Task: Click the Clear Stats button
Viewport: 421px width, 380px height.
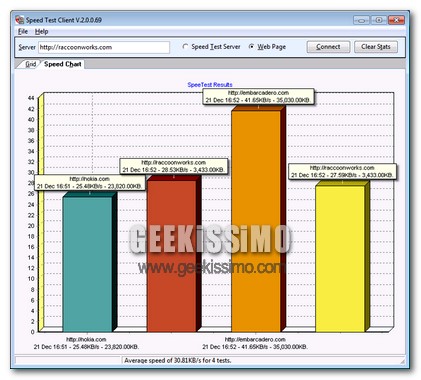Action: pyautogui.click(x=376, y=47)
